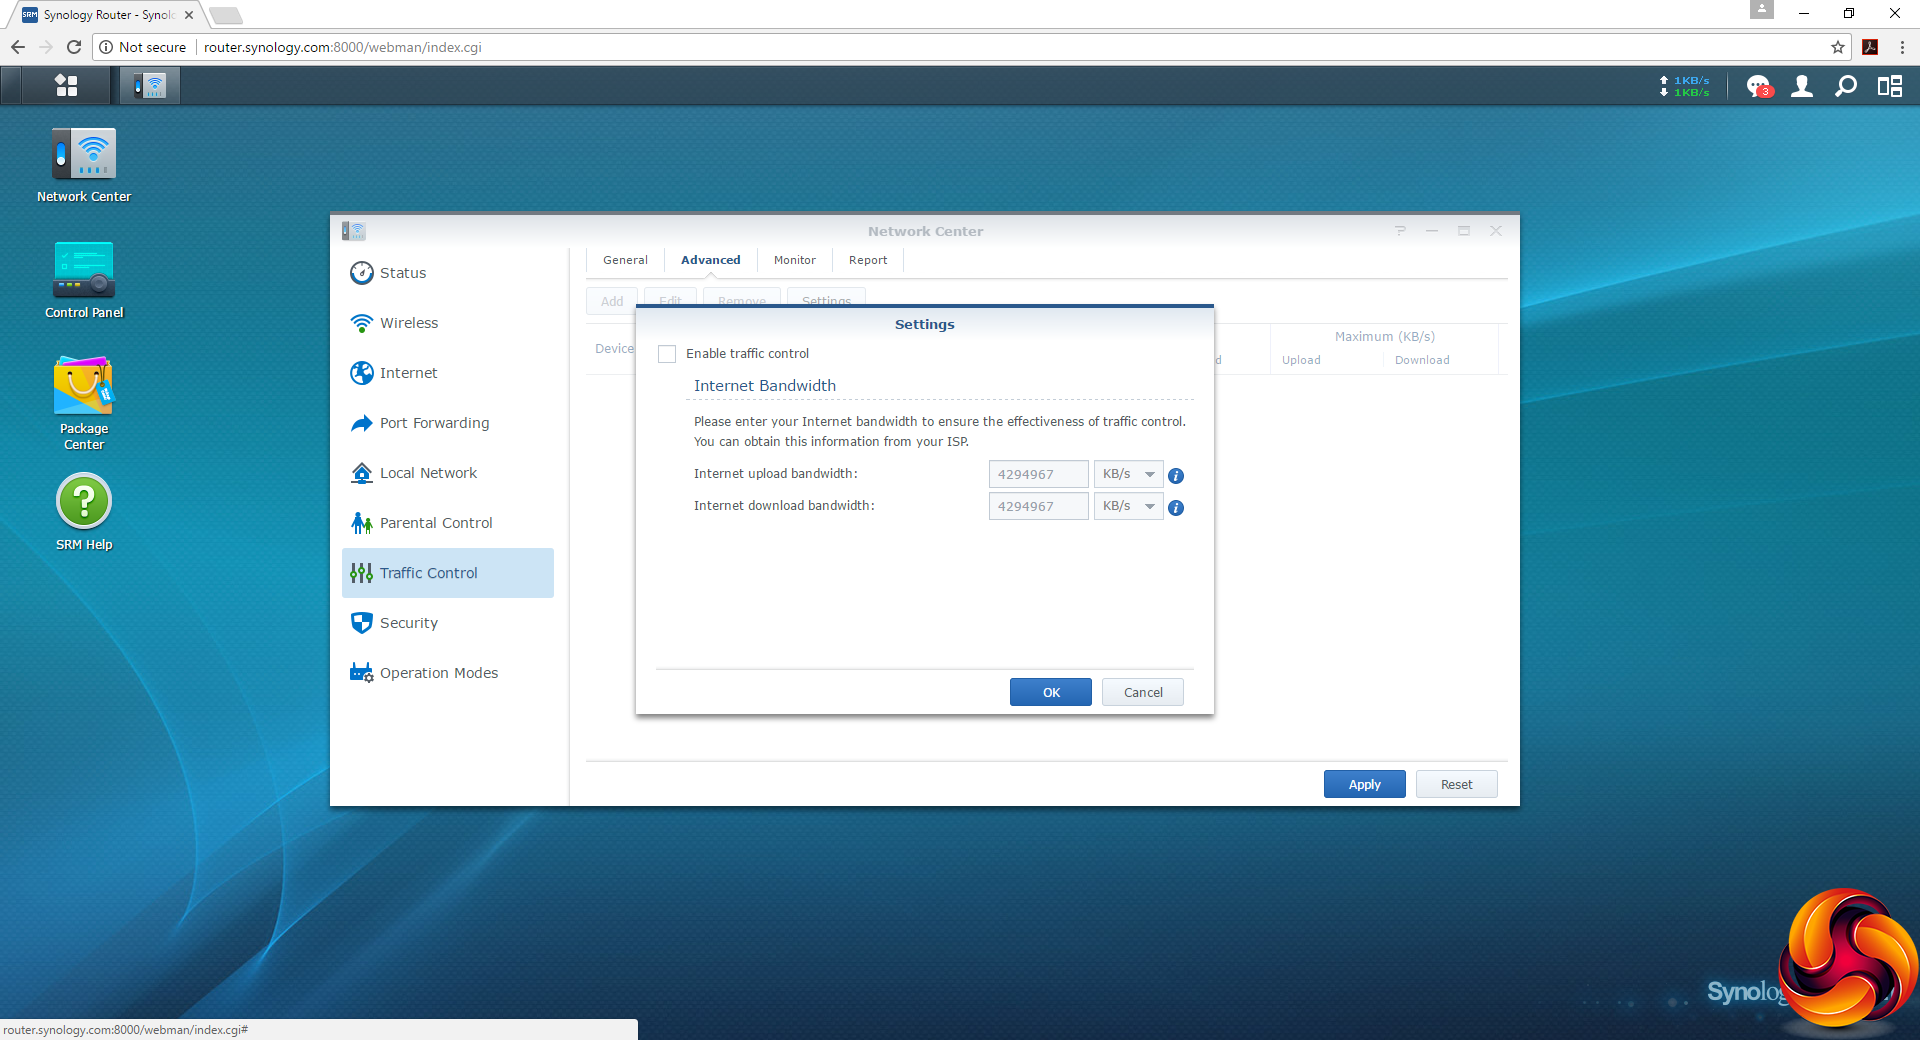Switch to the Advanced tab
This screenshot has width=1920, height=1040.
click(711, 260)
